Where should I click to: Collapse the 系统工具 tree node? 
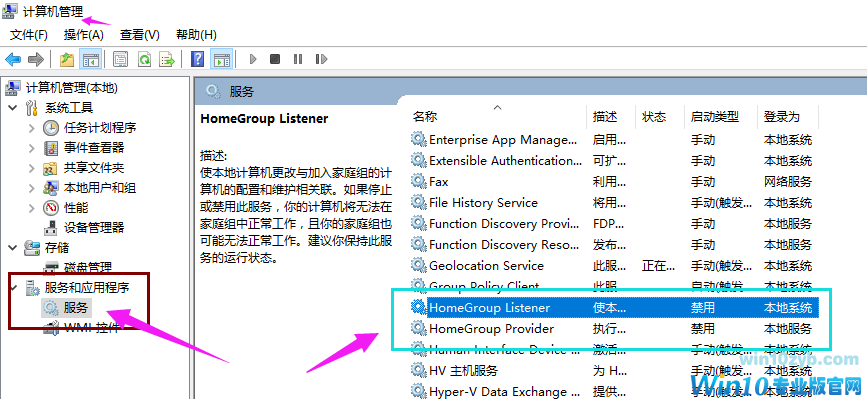pos(12,107)
